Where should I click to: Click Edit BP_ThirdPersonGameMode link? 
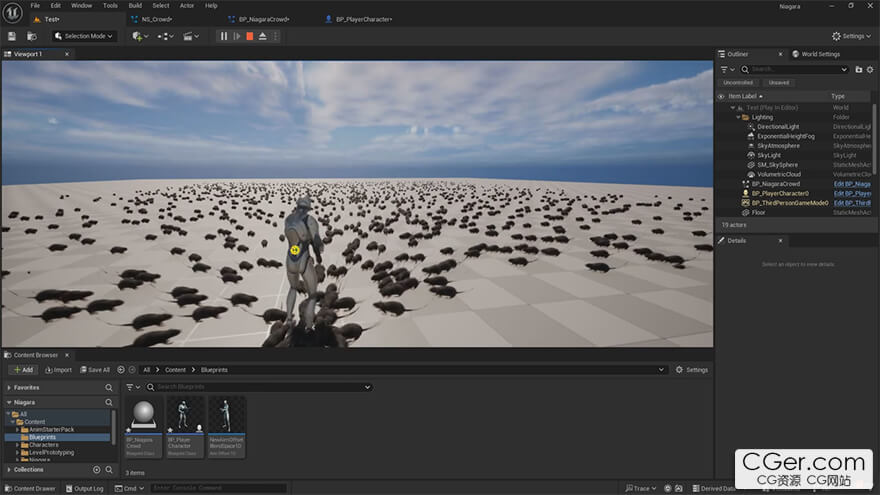click(x=852, y=203)
